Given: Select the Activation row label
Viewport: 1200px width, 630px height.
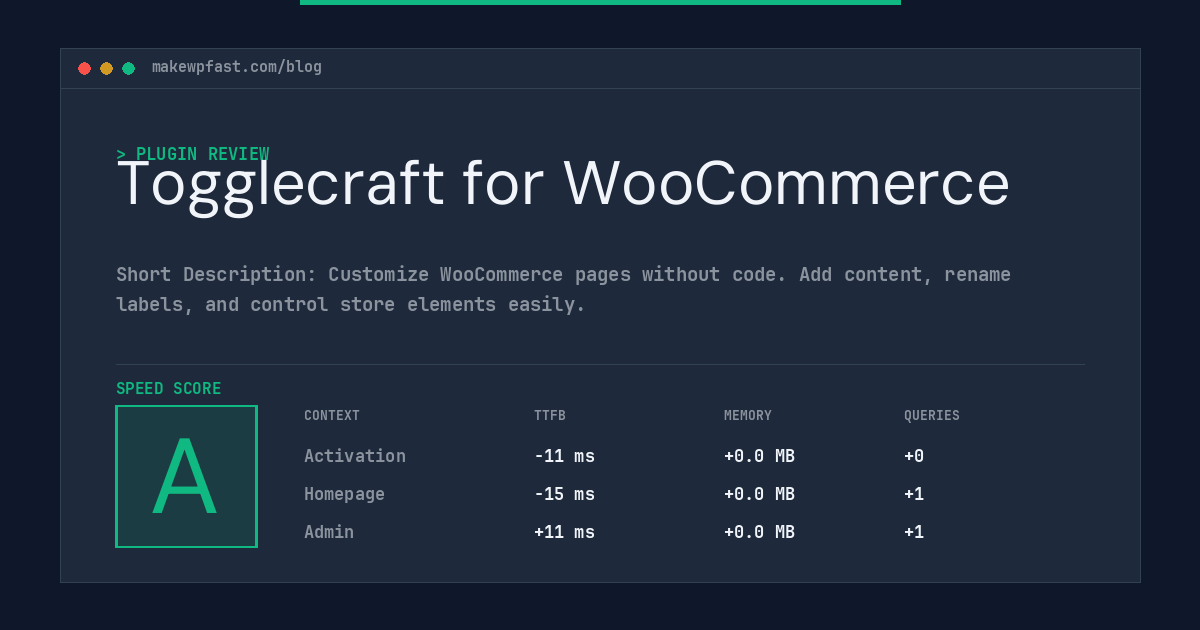Looking at the screenshot, I should tap(355, 456).
